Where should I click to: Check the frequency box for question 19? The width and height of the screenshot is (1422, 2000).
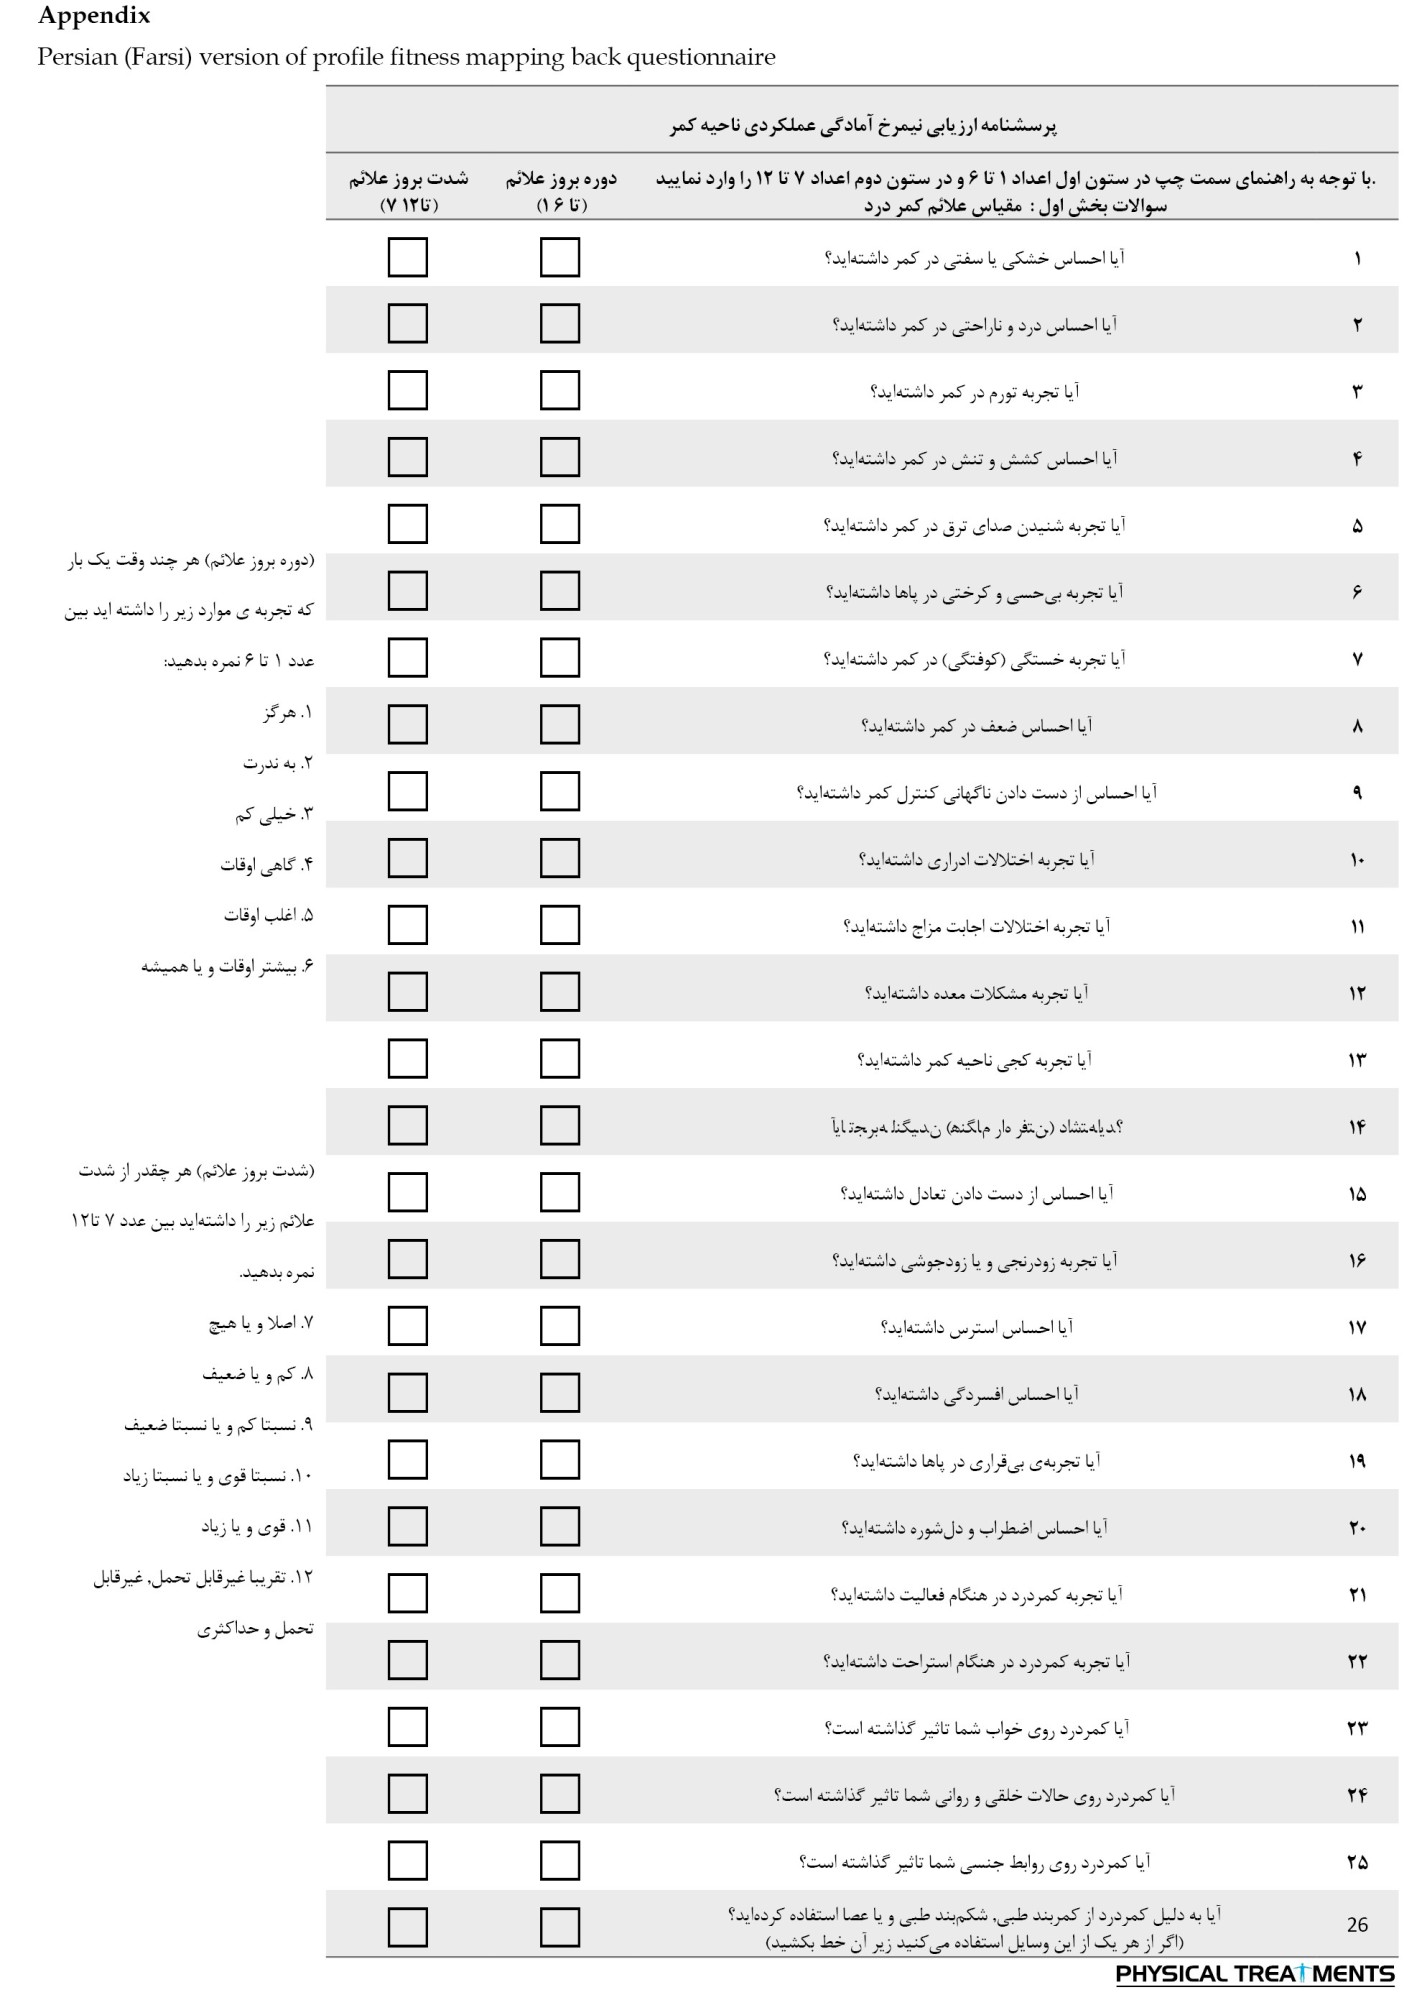pyautogui.click(x=559, y=1460)
